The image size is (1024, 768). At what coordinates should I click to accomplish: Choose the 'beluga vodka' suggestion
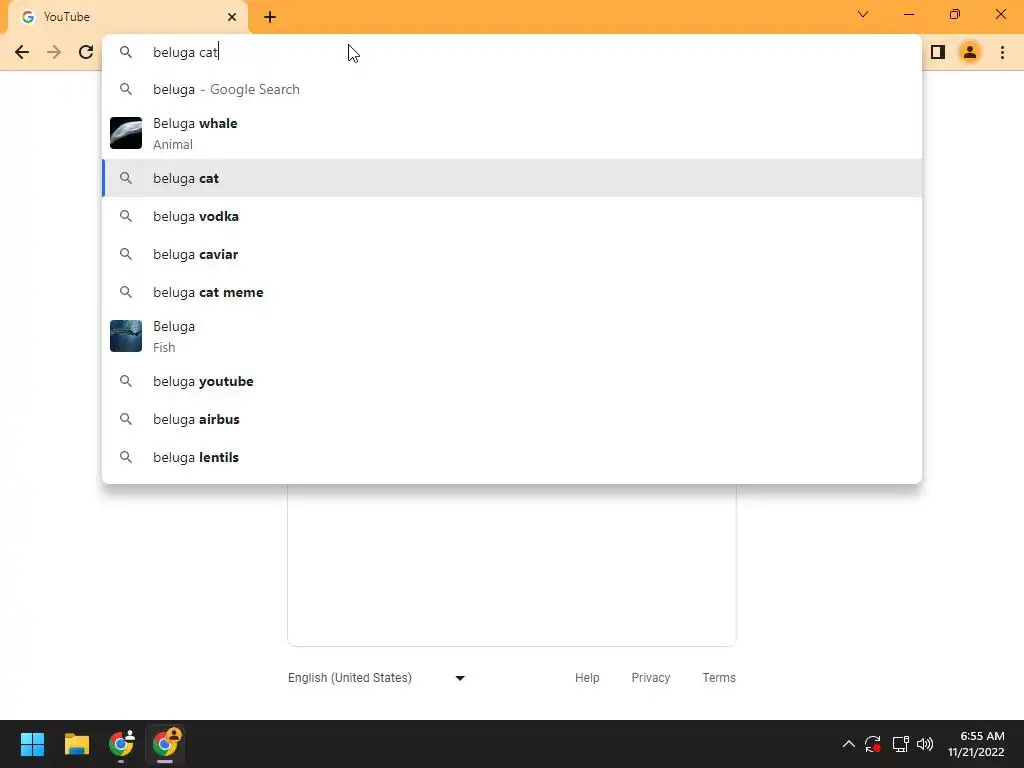coord(512,216)
